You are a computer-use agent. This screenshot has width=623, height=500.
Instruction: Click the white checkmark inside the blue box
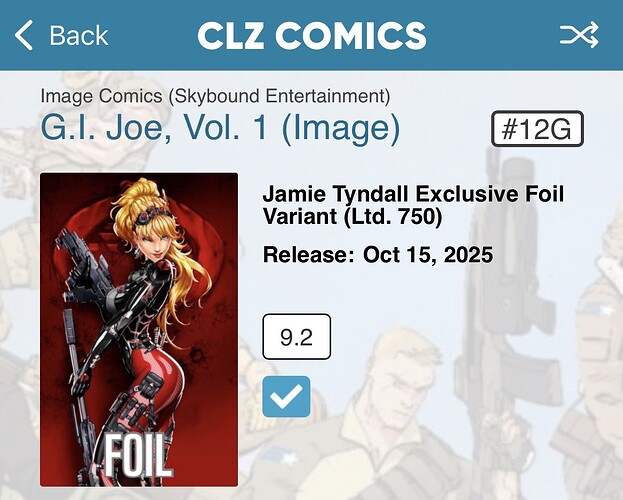[286, 397]
